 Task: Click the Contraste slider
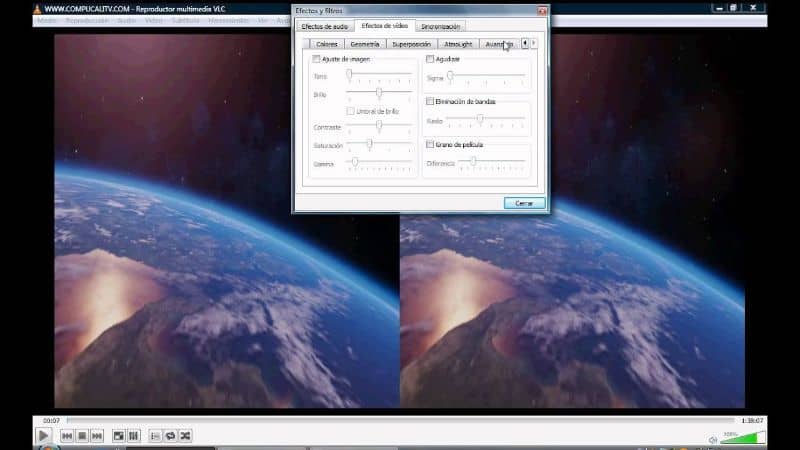click(379, 127)
